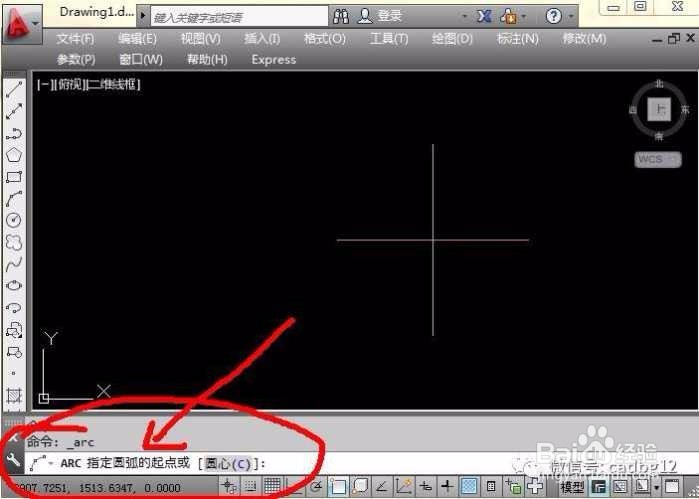This screenshot has width=699, height=499.
Task: Toggle Dynamic UCS in status bar
Action: 403,487
